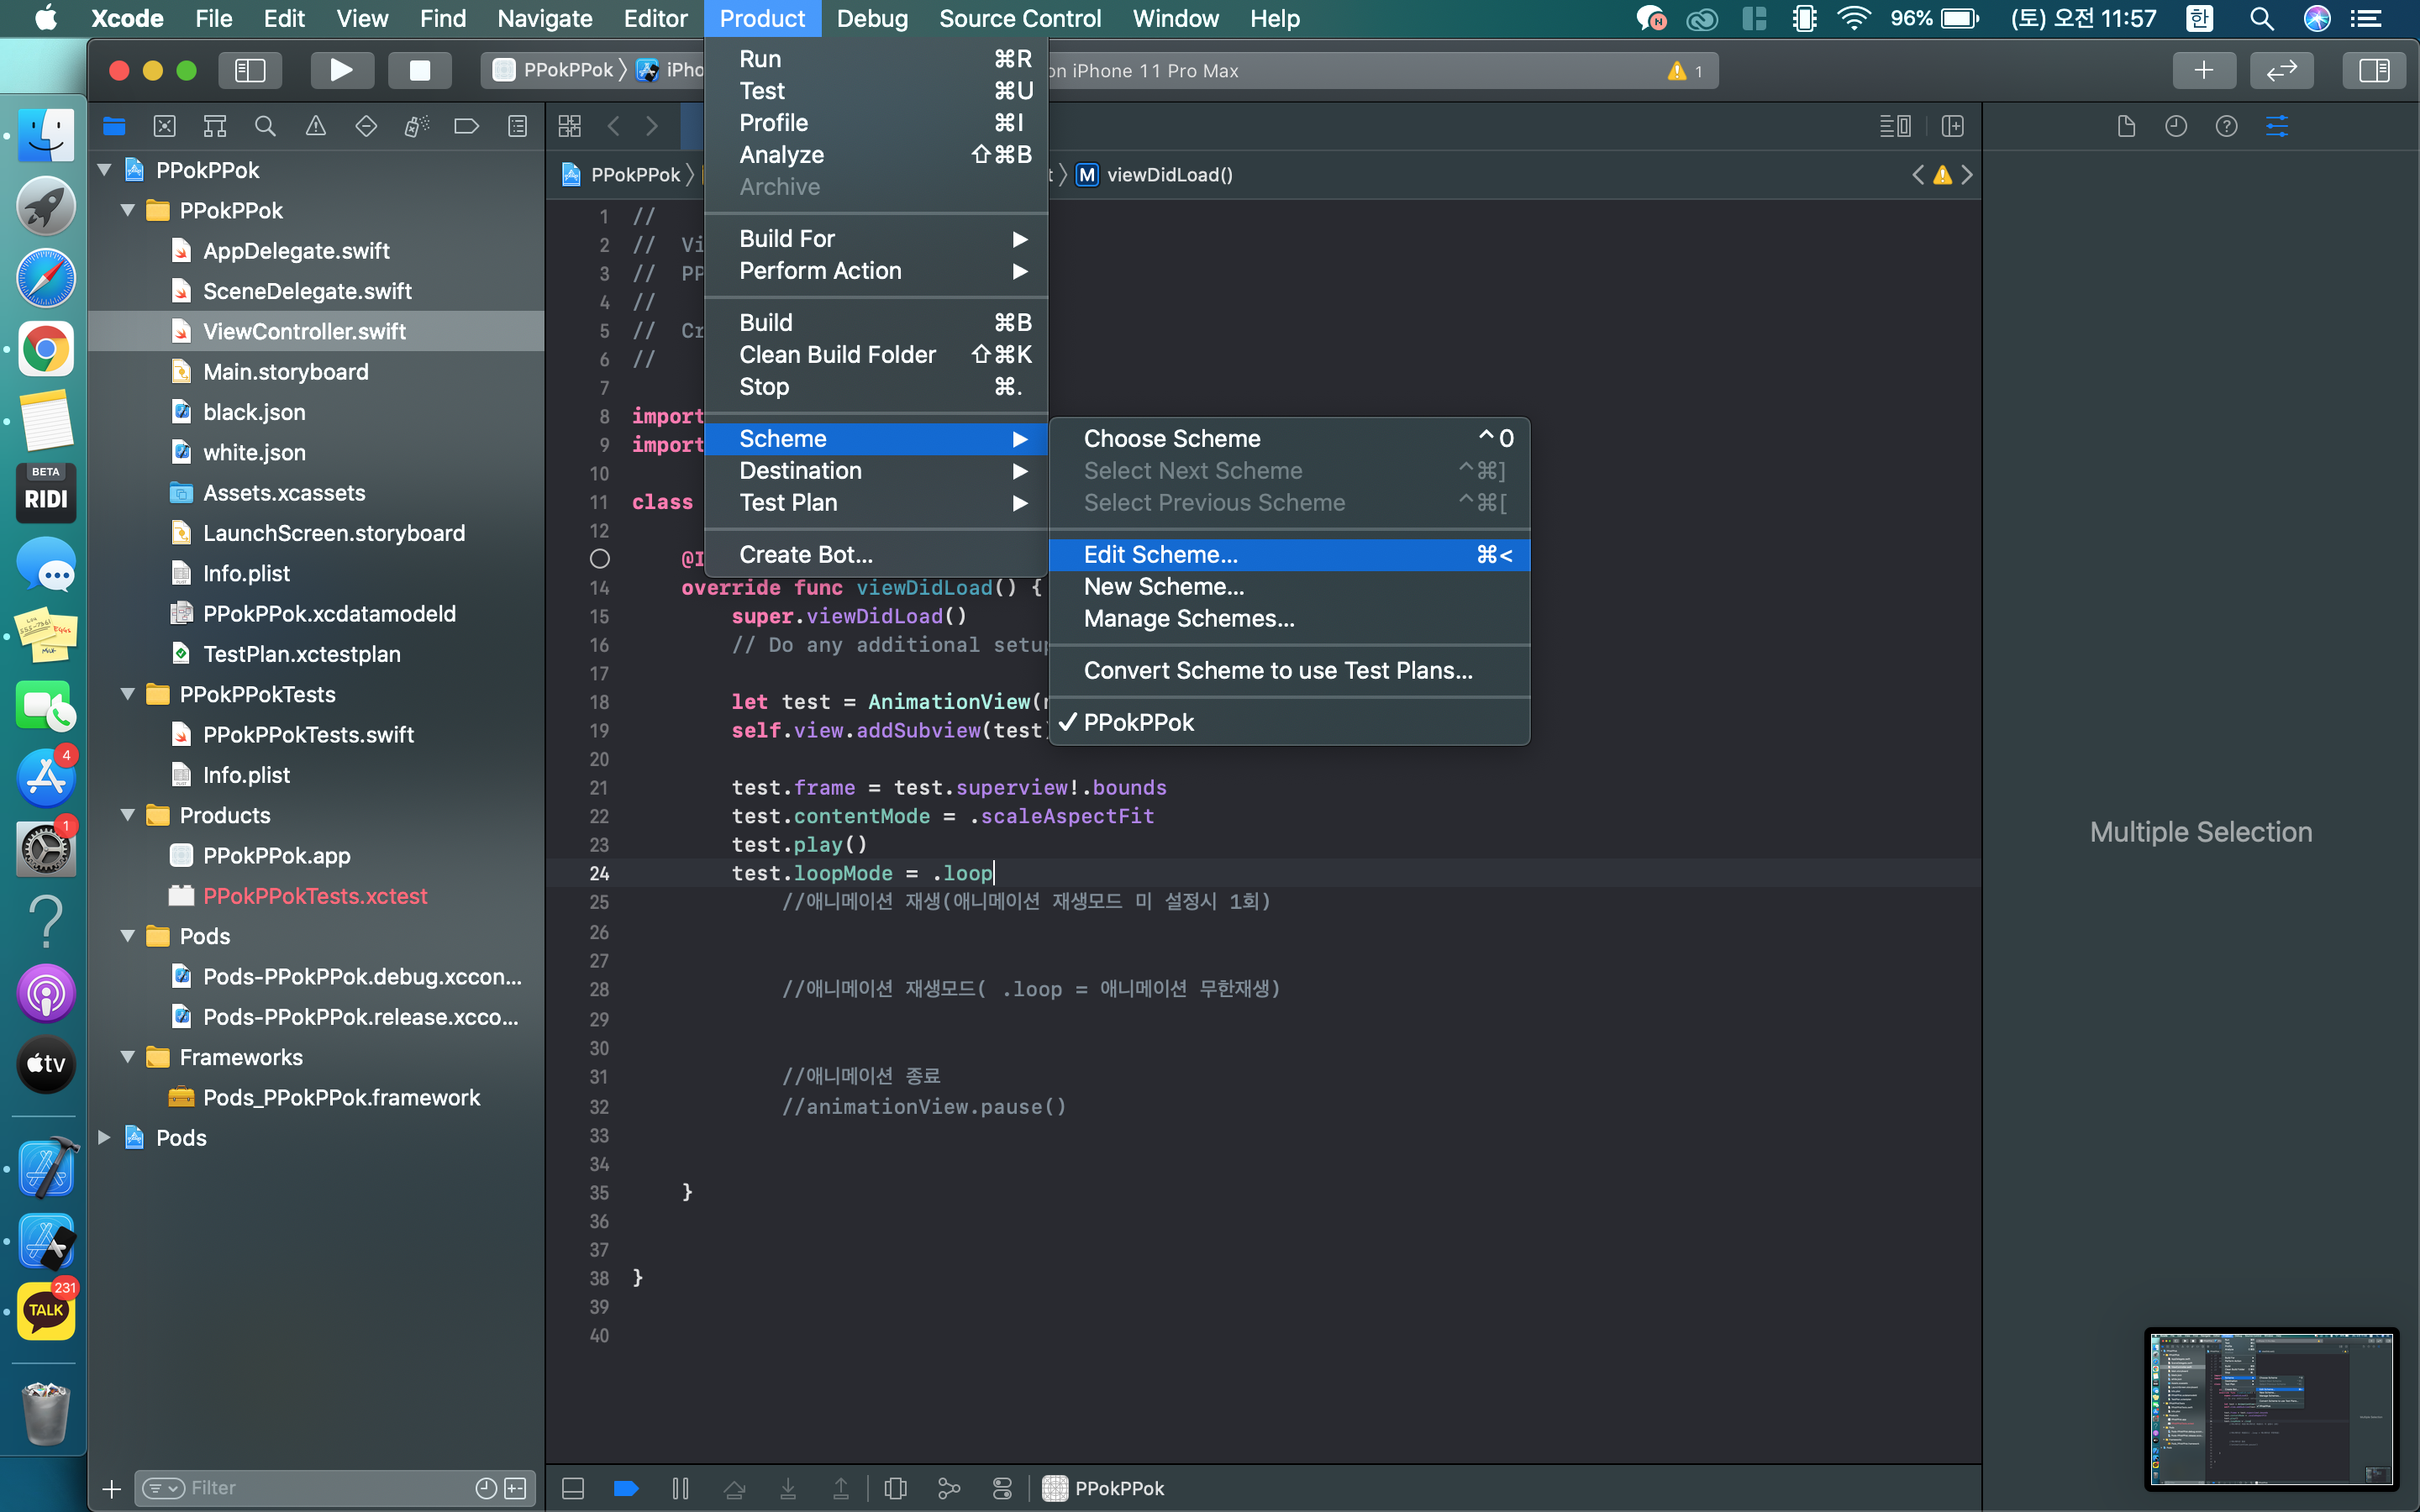Screen dimensions: 2420x1512
Task: Click the code review arrows button
Action: click(x=2281, y=70)
